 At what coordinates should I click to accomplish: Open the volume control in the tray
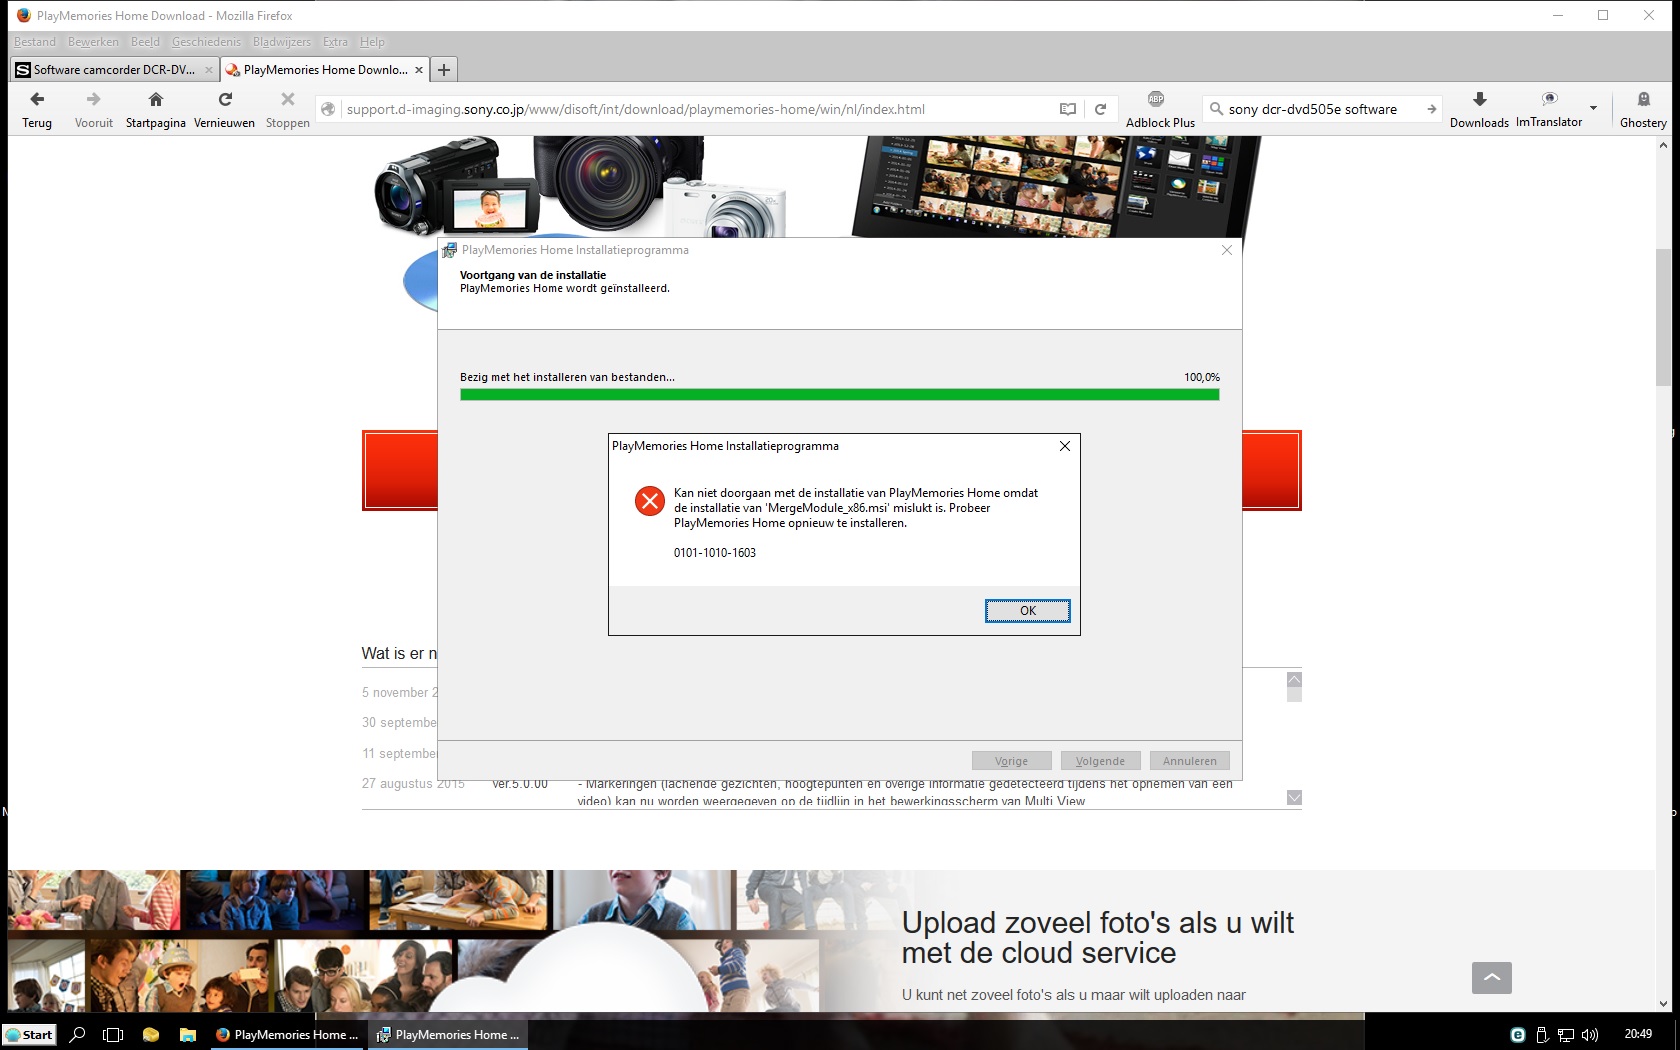pos(1590,1035)
